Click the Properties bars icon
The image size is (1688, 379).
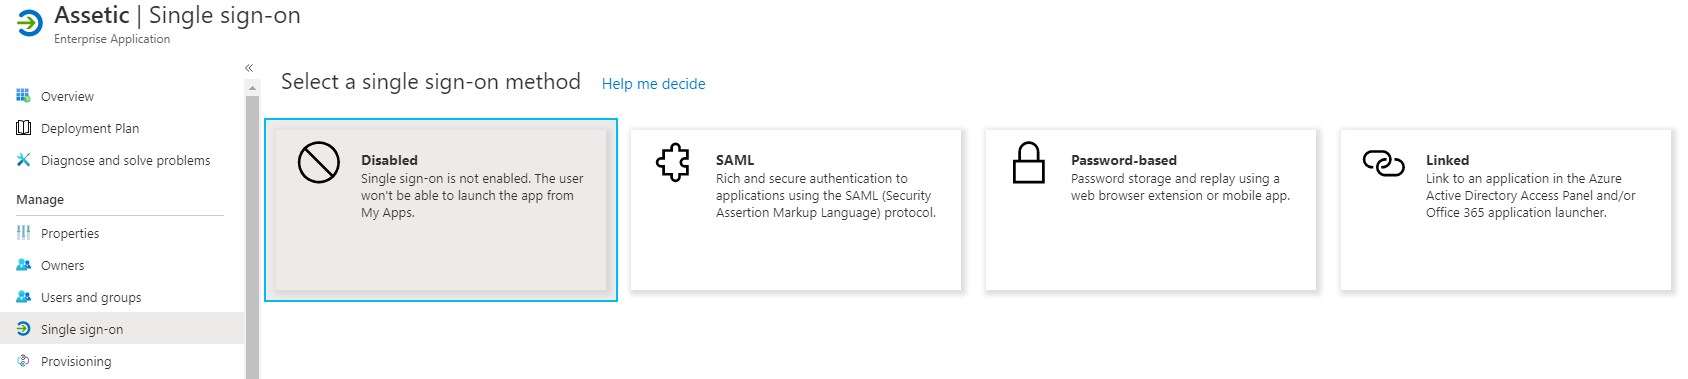click(x=23, y=233)
